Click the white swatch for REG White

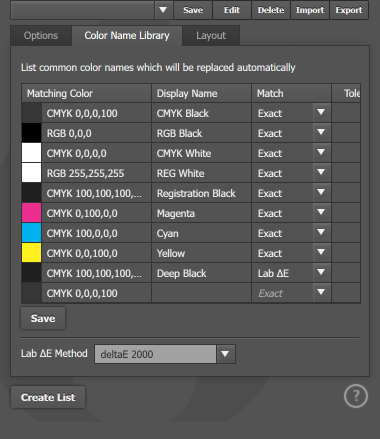pos(31,173)
